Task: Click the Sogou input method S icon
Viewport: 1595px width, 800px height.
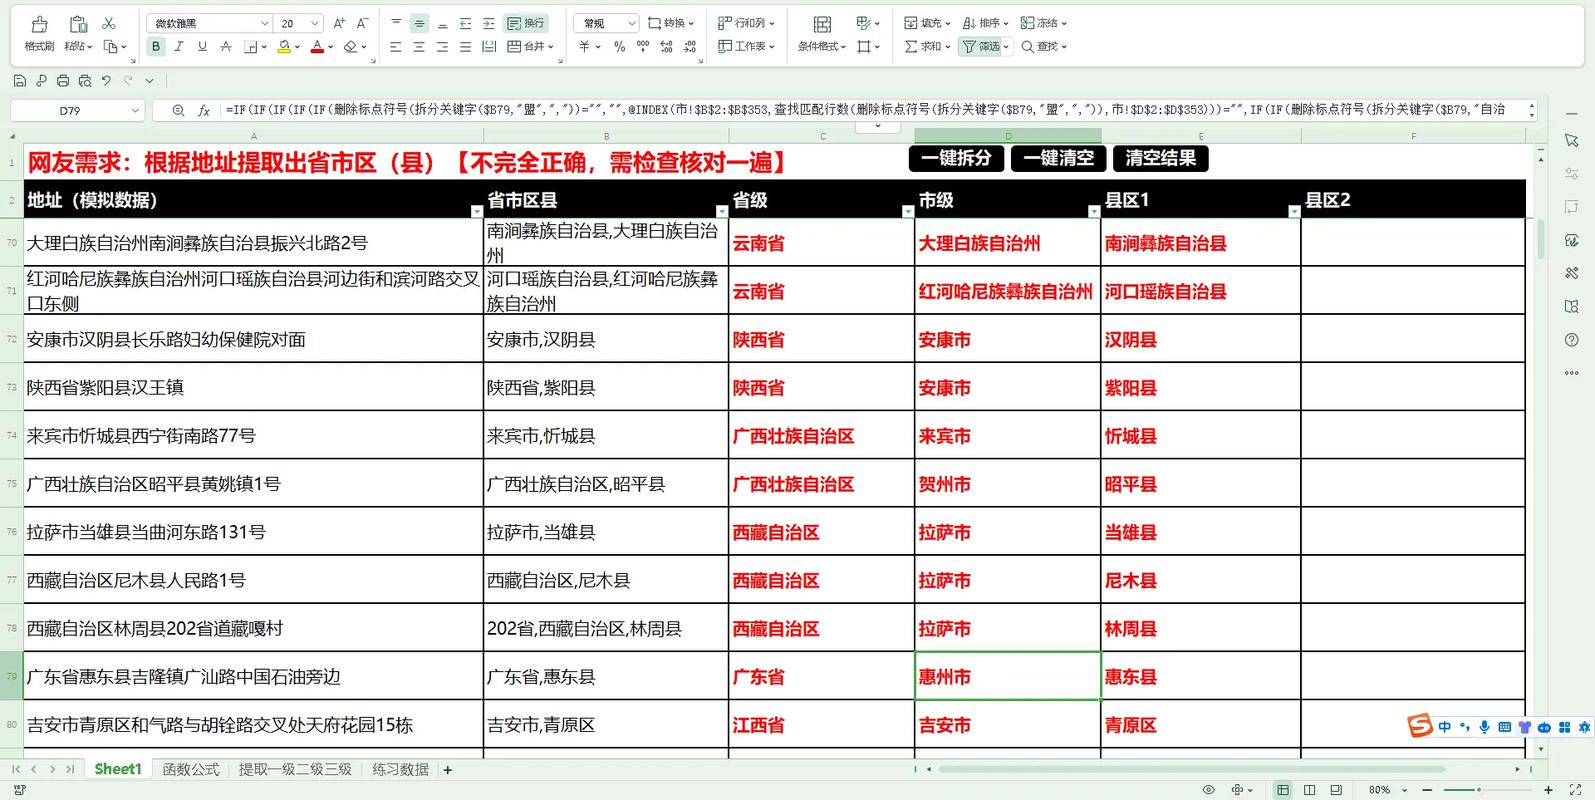Action: 1420,726
